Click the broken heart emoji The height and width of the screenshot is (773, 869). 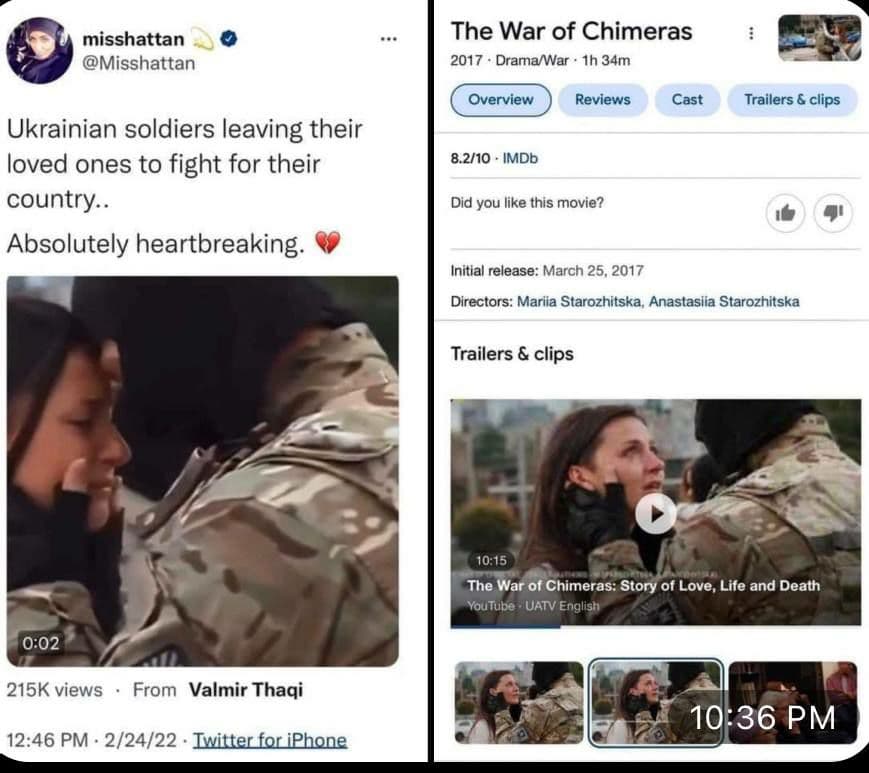click(328, 243)
